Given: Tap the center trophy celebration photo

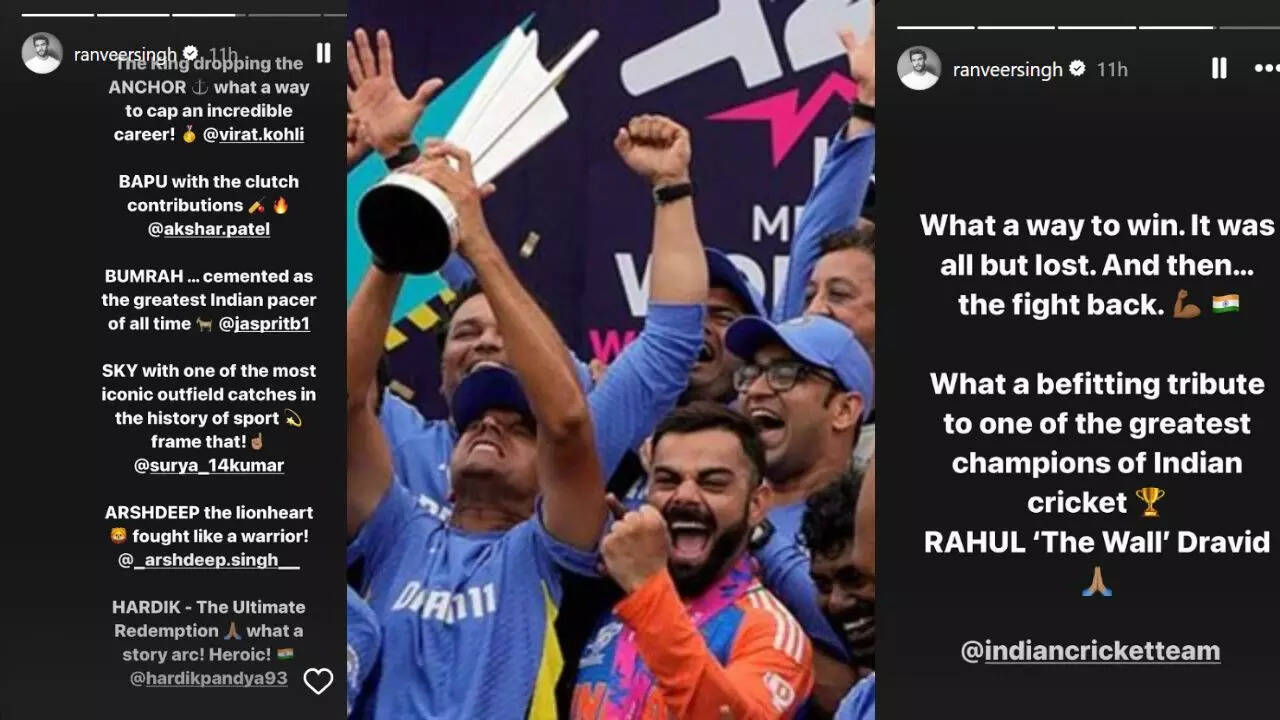Looking at the screenshot, I should (611, 360).
